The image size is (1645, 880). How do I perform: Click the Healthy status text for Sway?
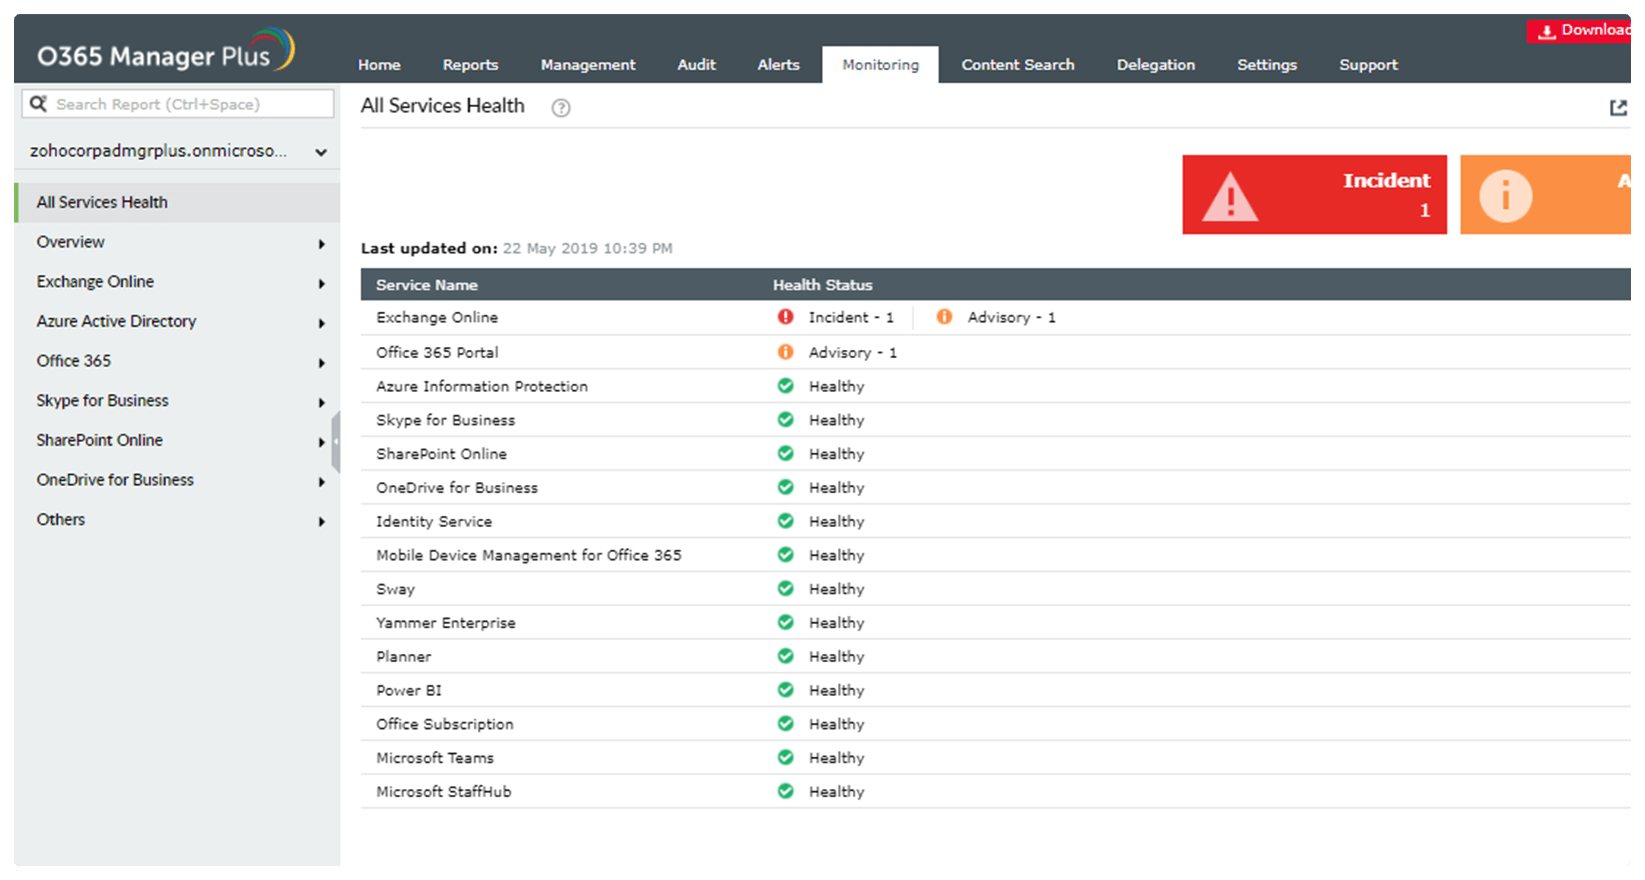click(837, 589)
